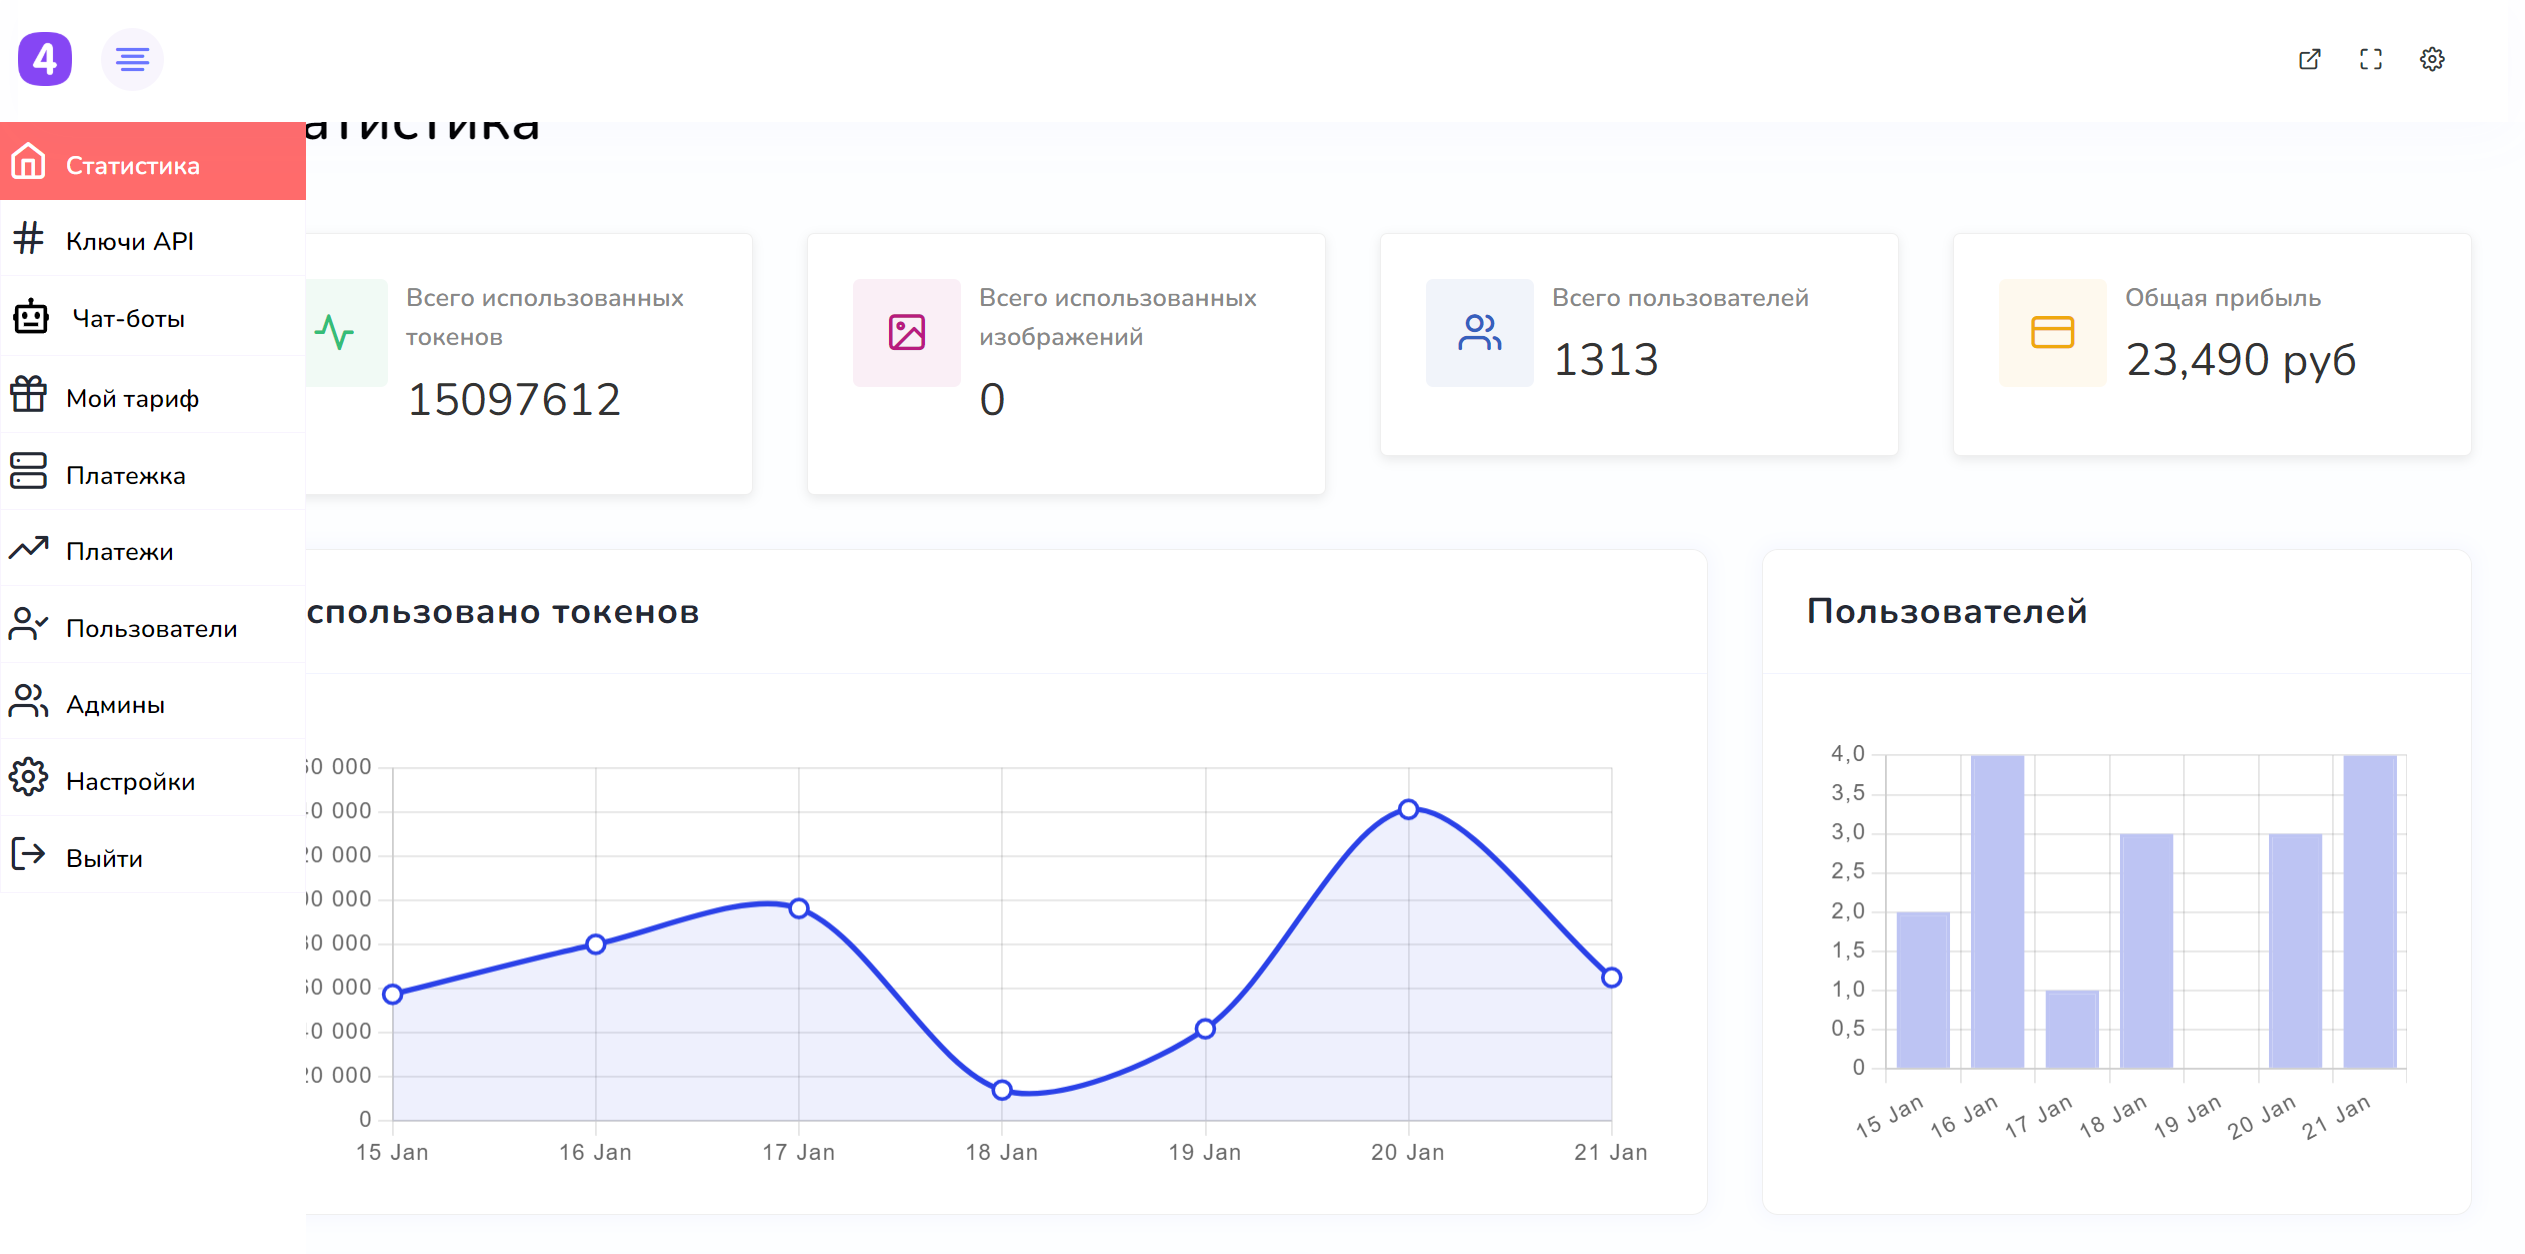The image size is (2525, 1254).
Task: Click the total users card icon
Action: tap(1479, 332)
